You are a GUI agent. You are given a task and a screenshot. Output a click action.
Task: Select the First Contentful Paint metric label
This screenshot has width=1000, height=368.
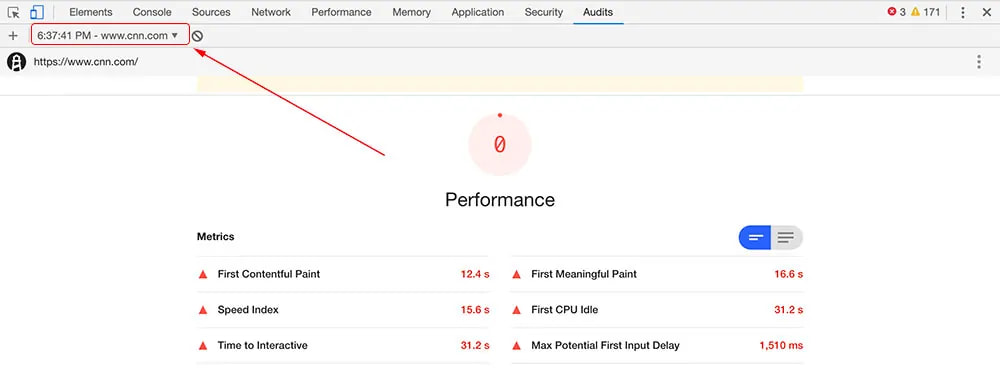268,274
